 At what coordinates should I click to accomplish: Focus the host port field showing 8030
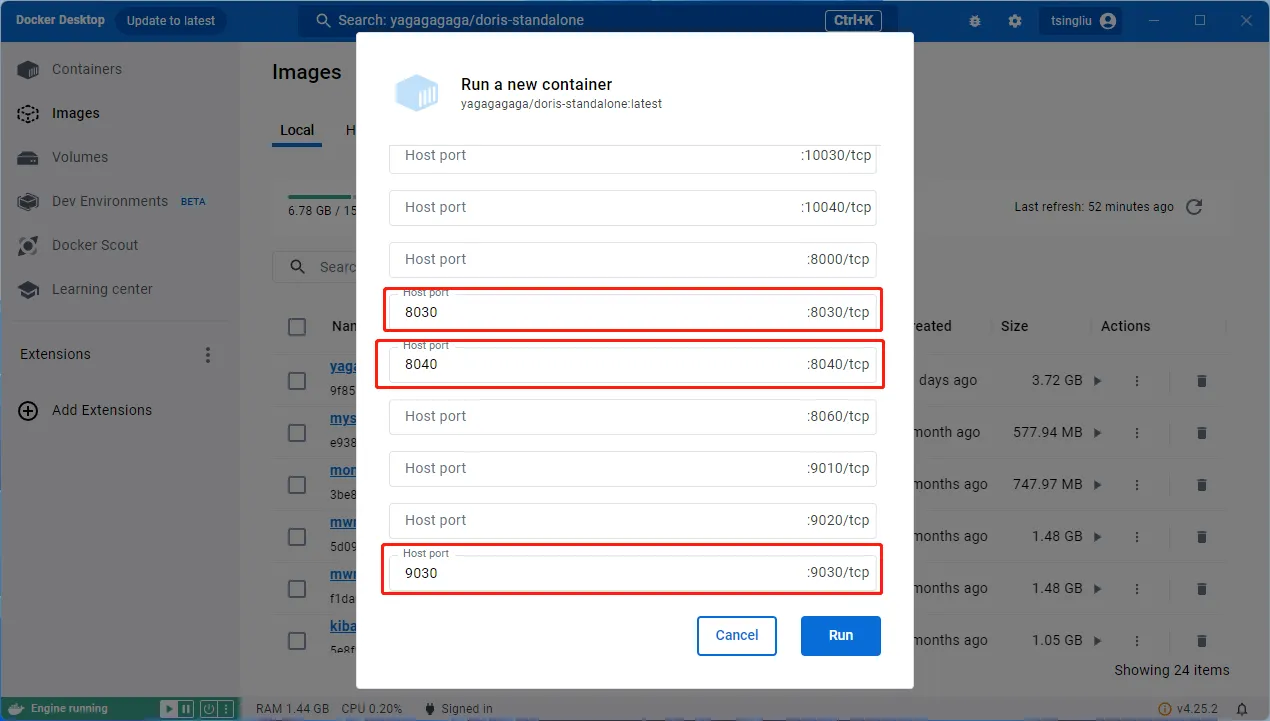pos(632,312)
